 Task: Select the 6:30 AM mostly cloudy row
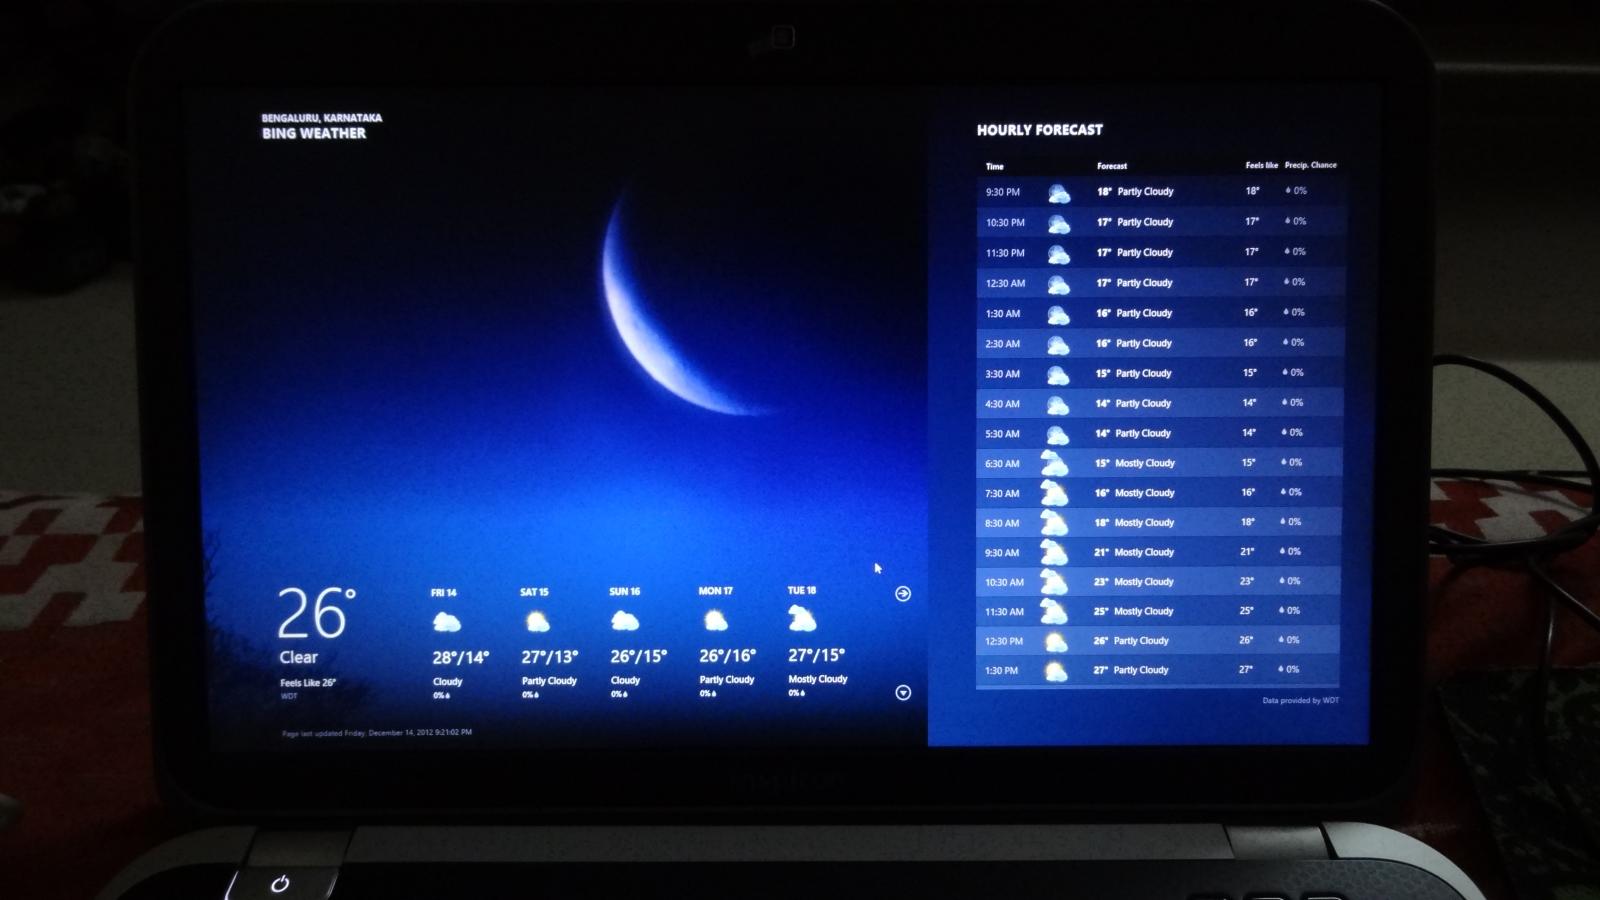1158,463
